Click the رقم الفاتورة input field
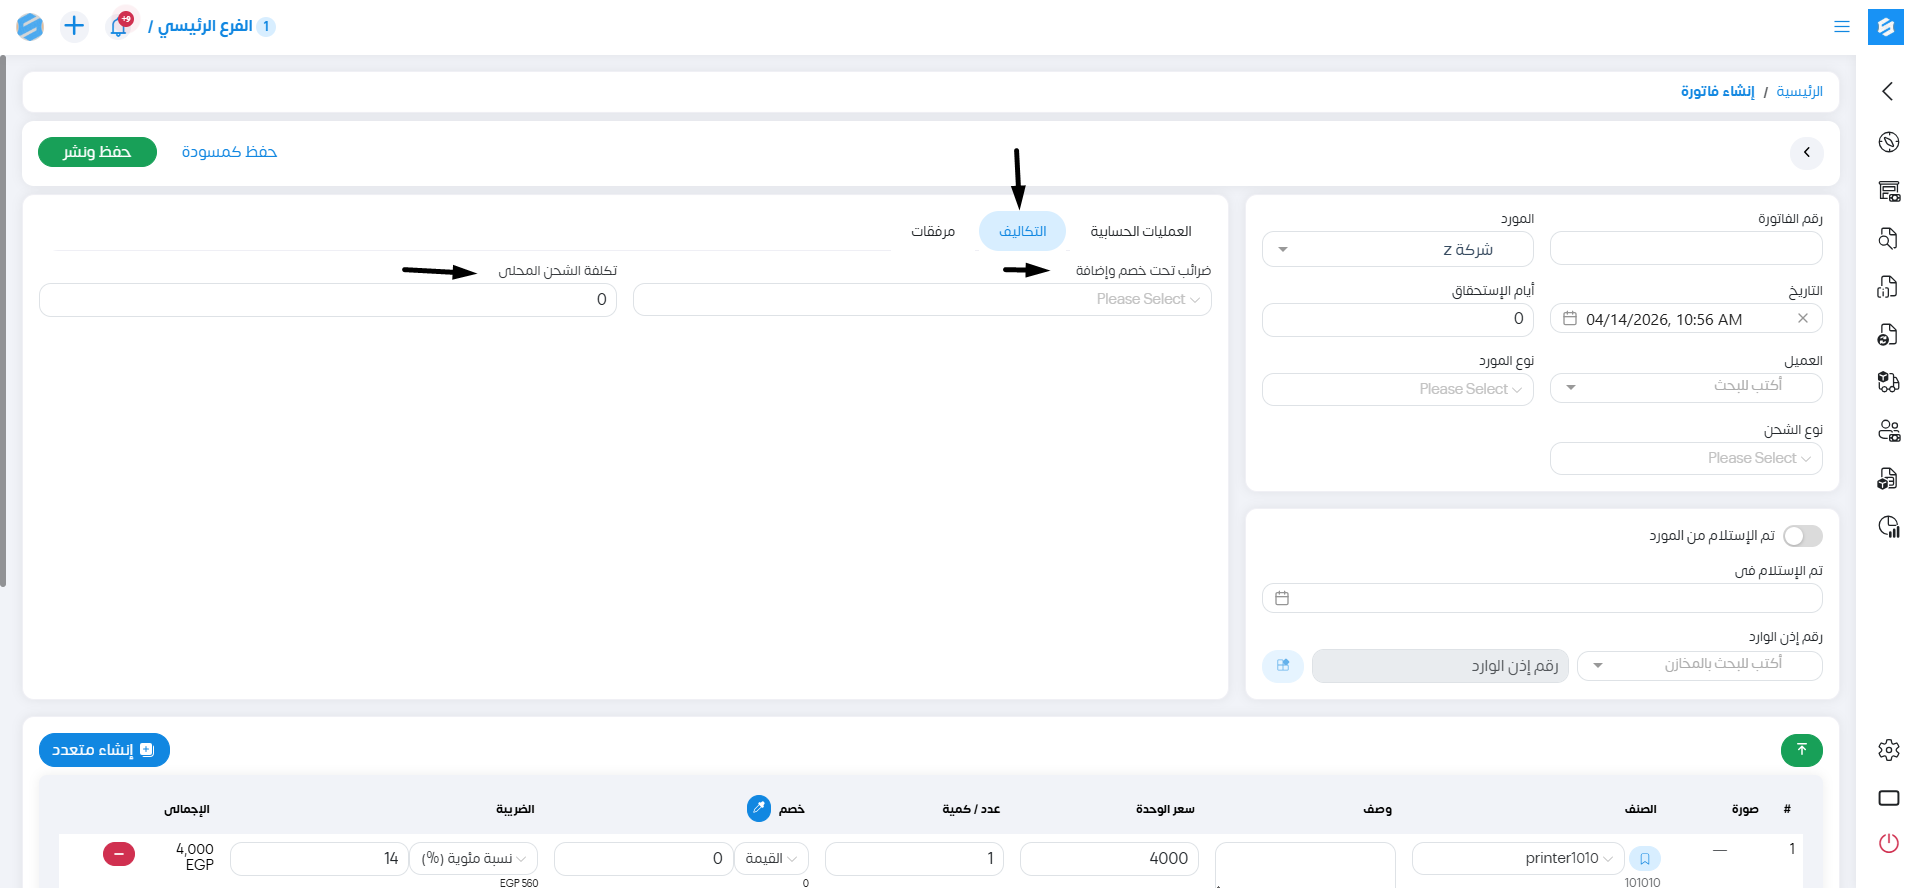The width and height of the screenshot is (1919, 888). pyautogui.click(x=1686, y=248)
